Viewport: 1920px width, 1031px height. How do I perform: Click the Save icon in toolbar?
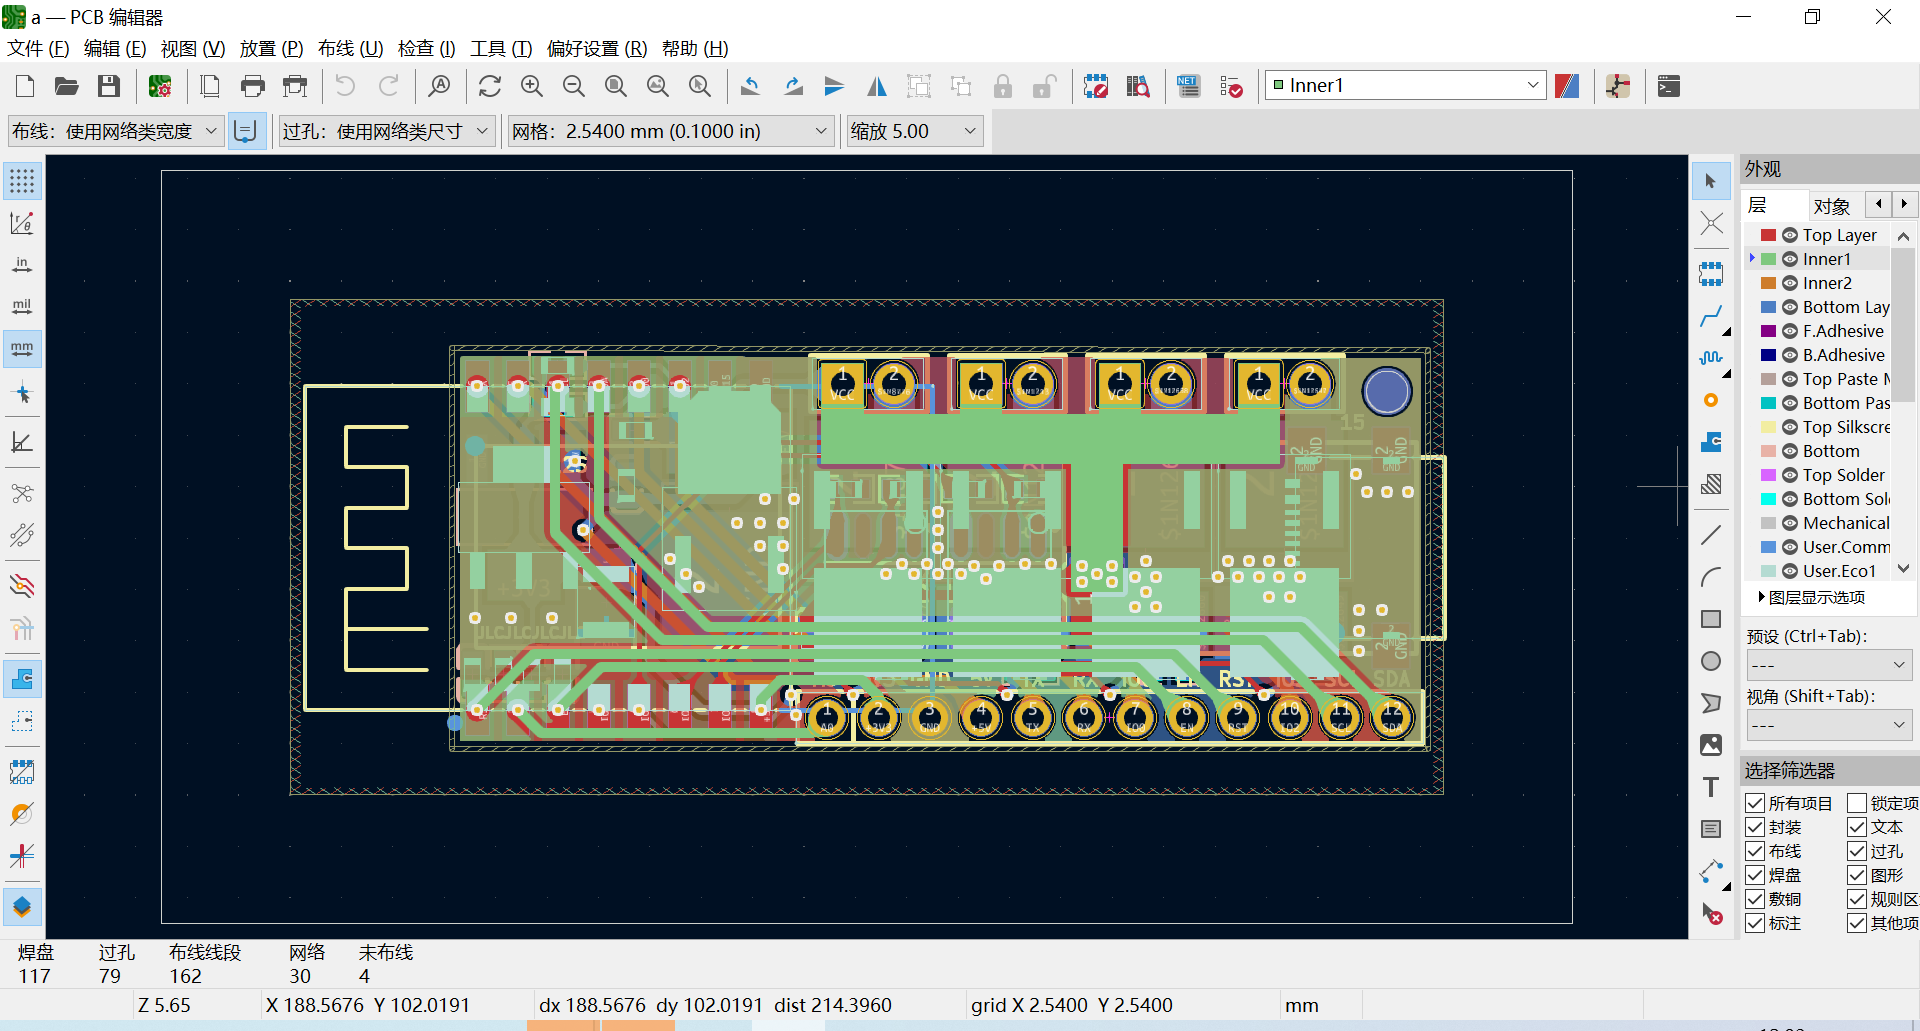(109, 86)
